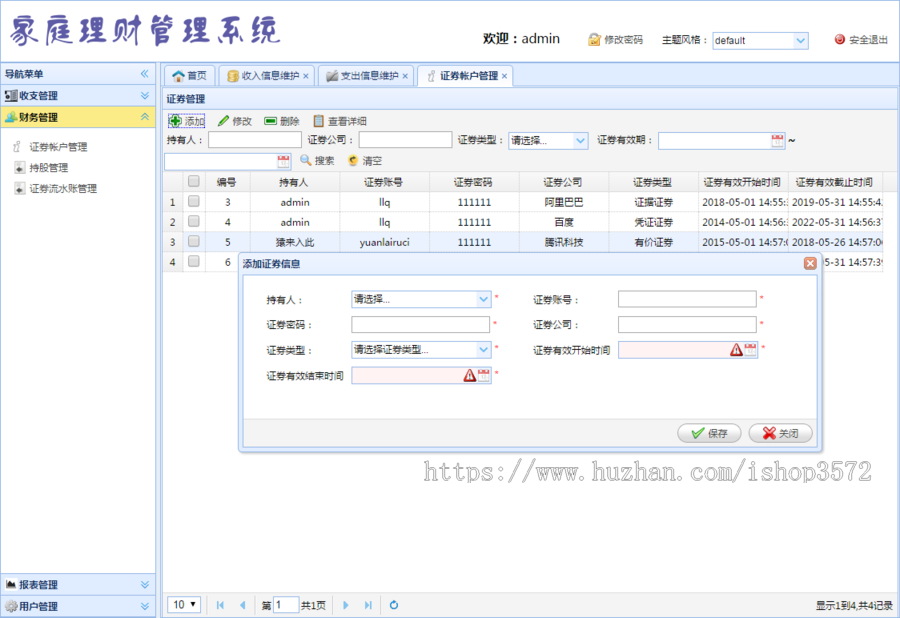The height and width of the screenshot is (618, 900).
Task: Expand the 报表管理 accordion section
Action: tap(77, 585)
